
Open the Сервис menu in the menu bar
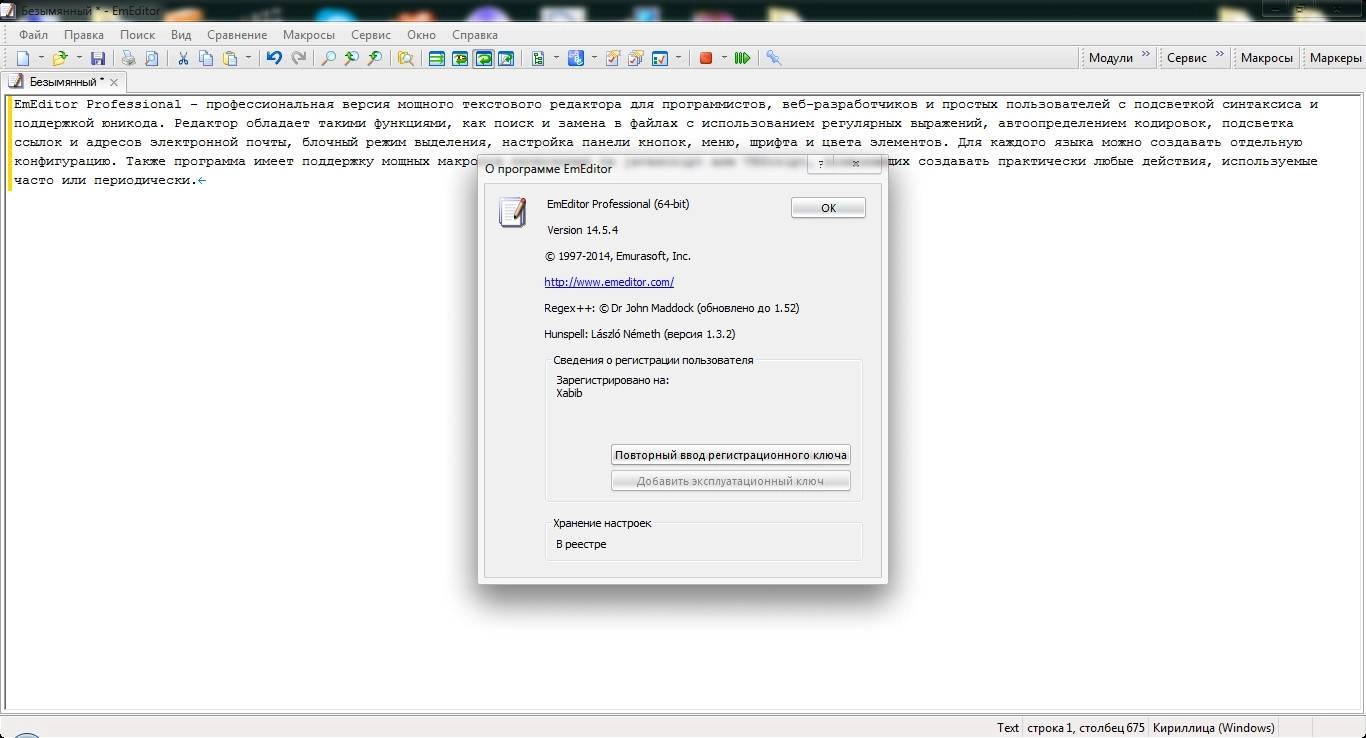(371, 34)
